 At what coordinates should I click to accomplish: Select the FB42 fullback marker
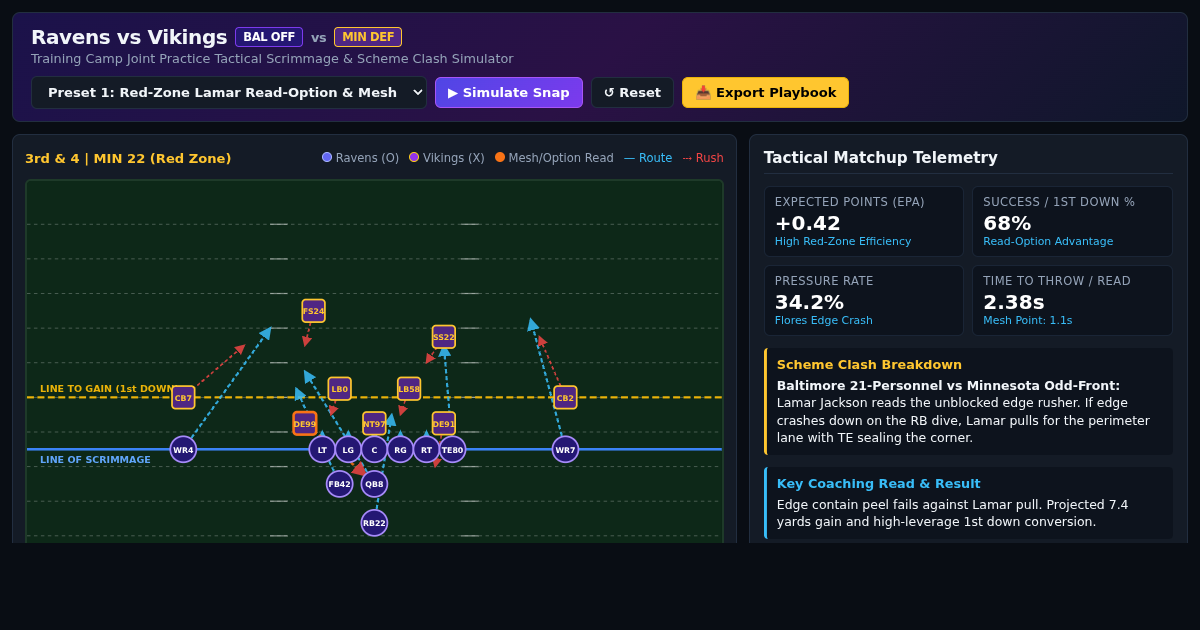click(339, 484)
